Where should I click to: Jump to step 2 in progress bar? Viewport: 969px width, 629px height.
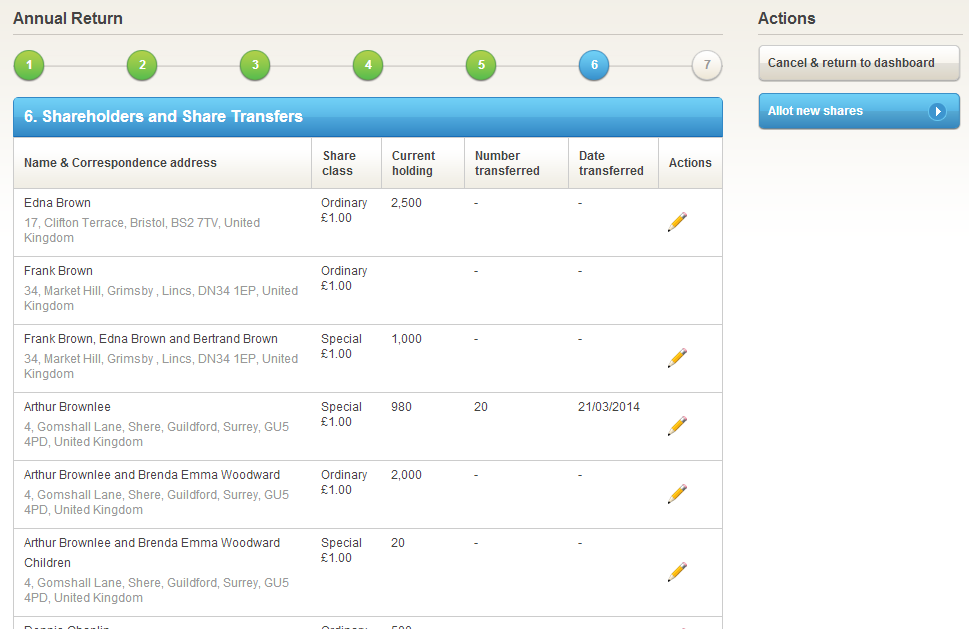(x=142, y=66)
